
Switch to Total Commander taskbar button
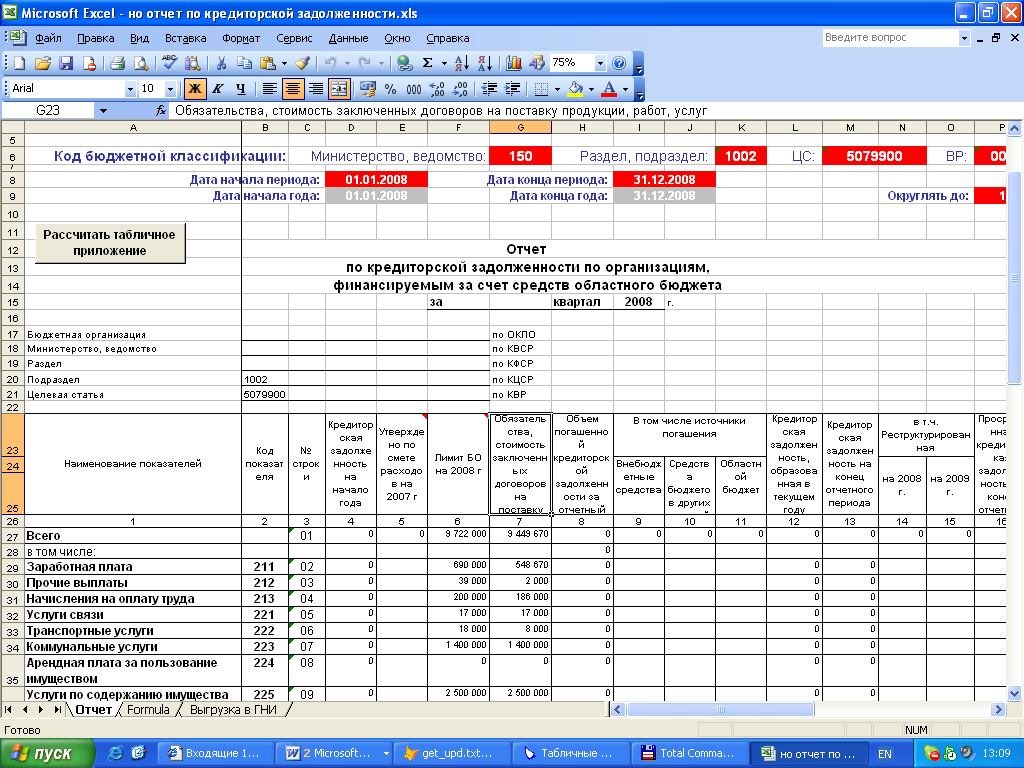pyautogui.click(x=688, y=754)
